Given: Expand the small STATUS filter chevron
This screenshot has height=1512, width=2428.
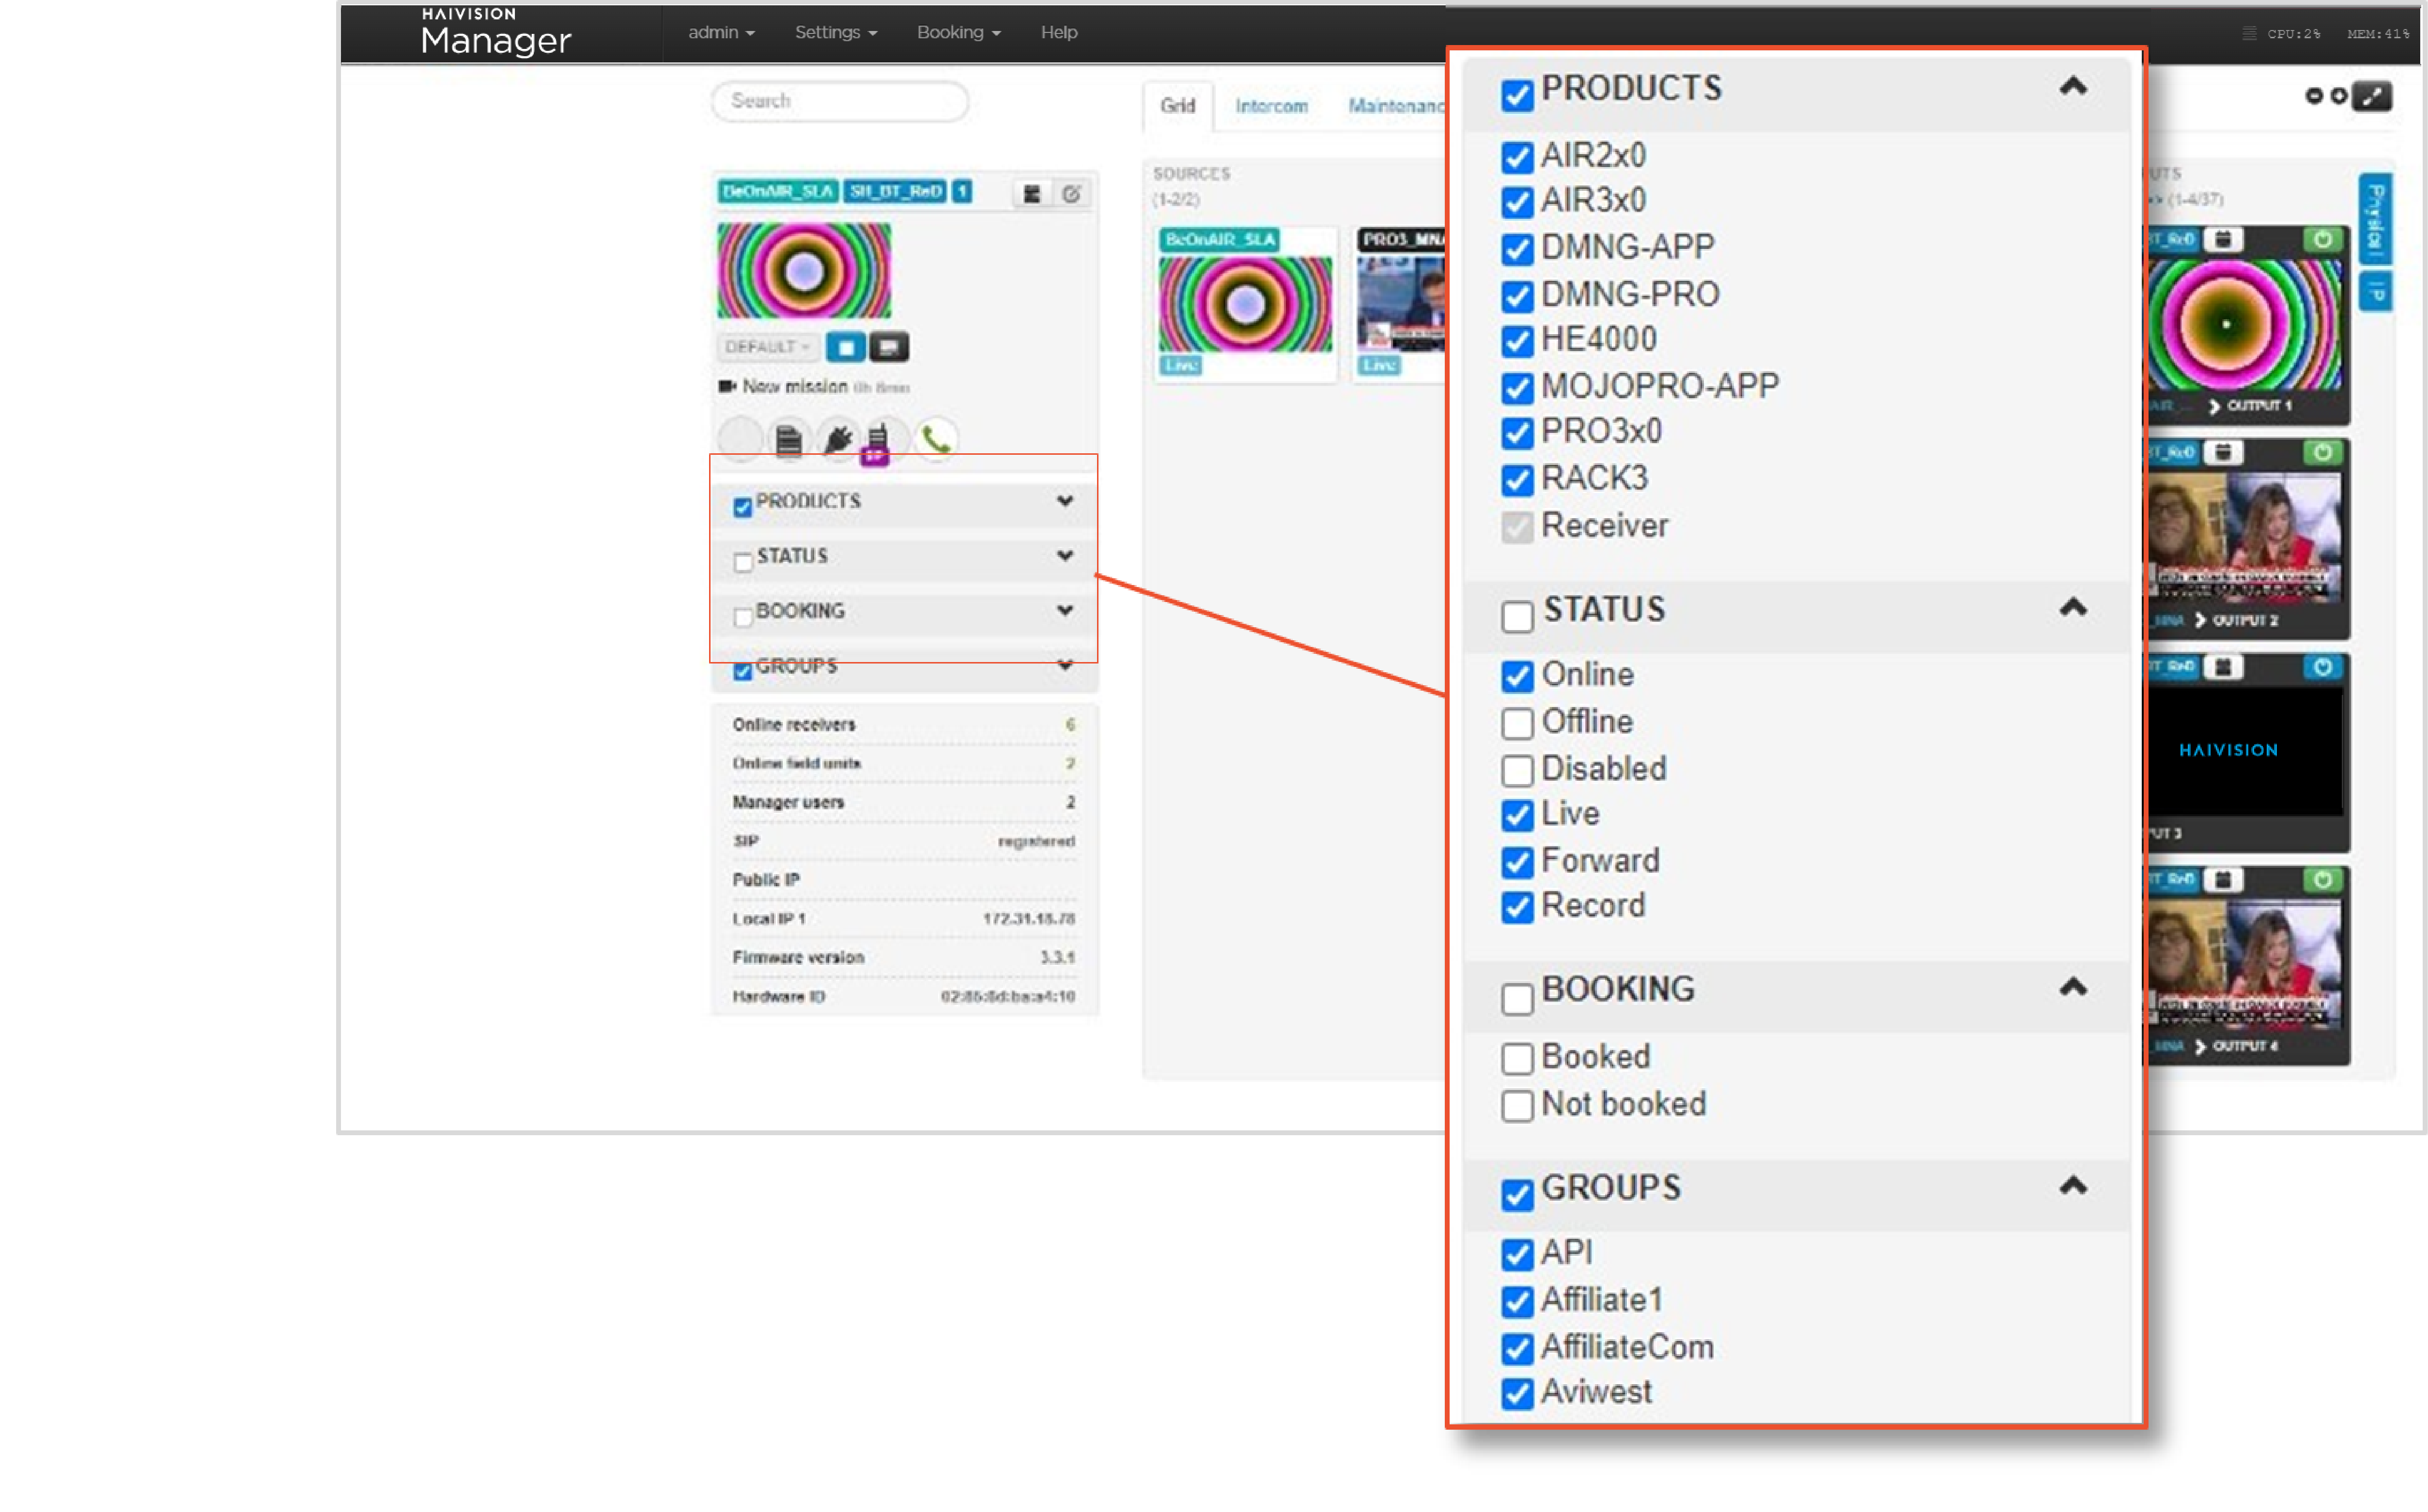Looking at the screenshot, I should point(1065,556).
